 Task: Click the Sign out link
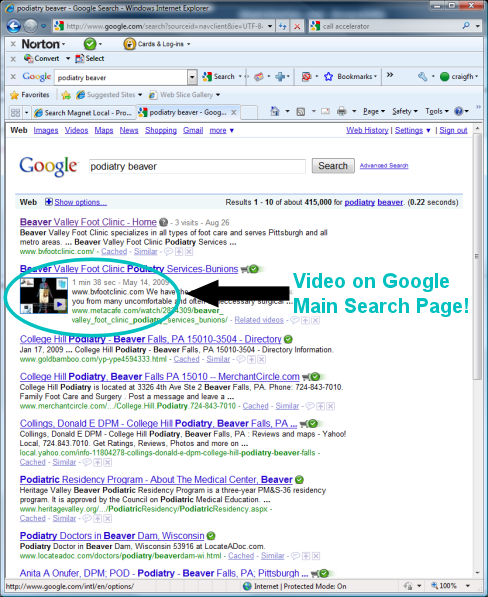pos(453,130)
